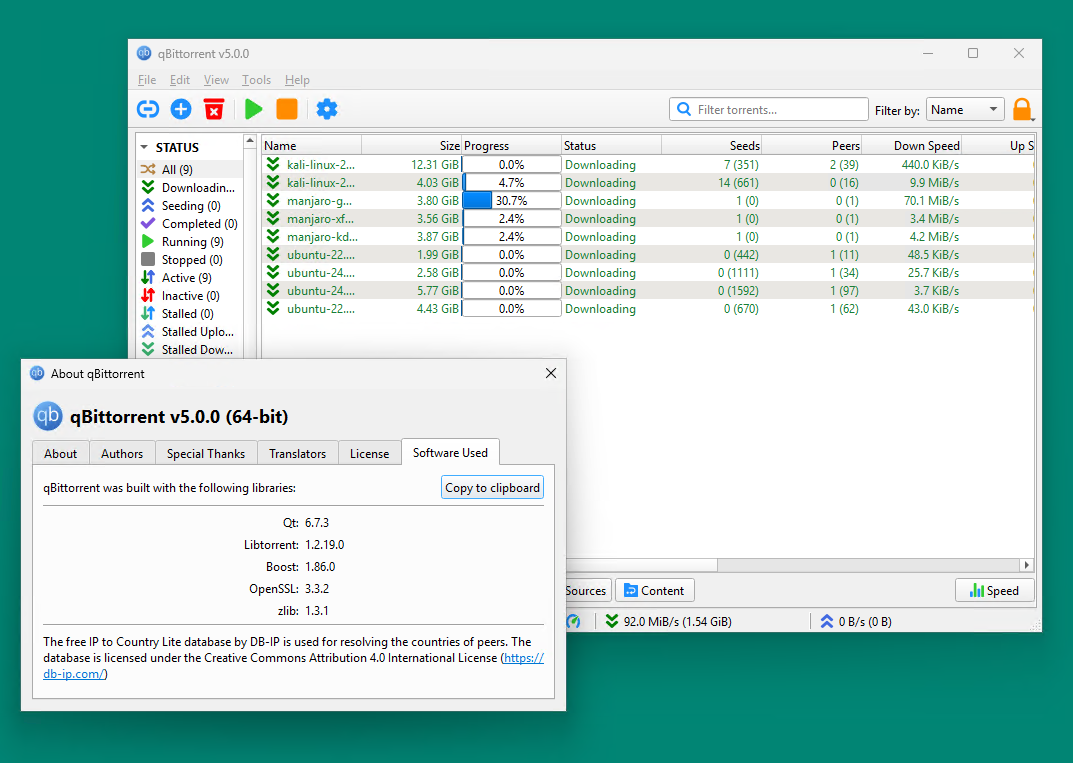Viewport: 1073px width, 763px height.
Task: Click the 4.7% progress bar of kali-linux torrent
Action: (512, 183)
